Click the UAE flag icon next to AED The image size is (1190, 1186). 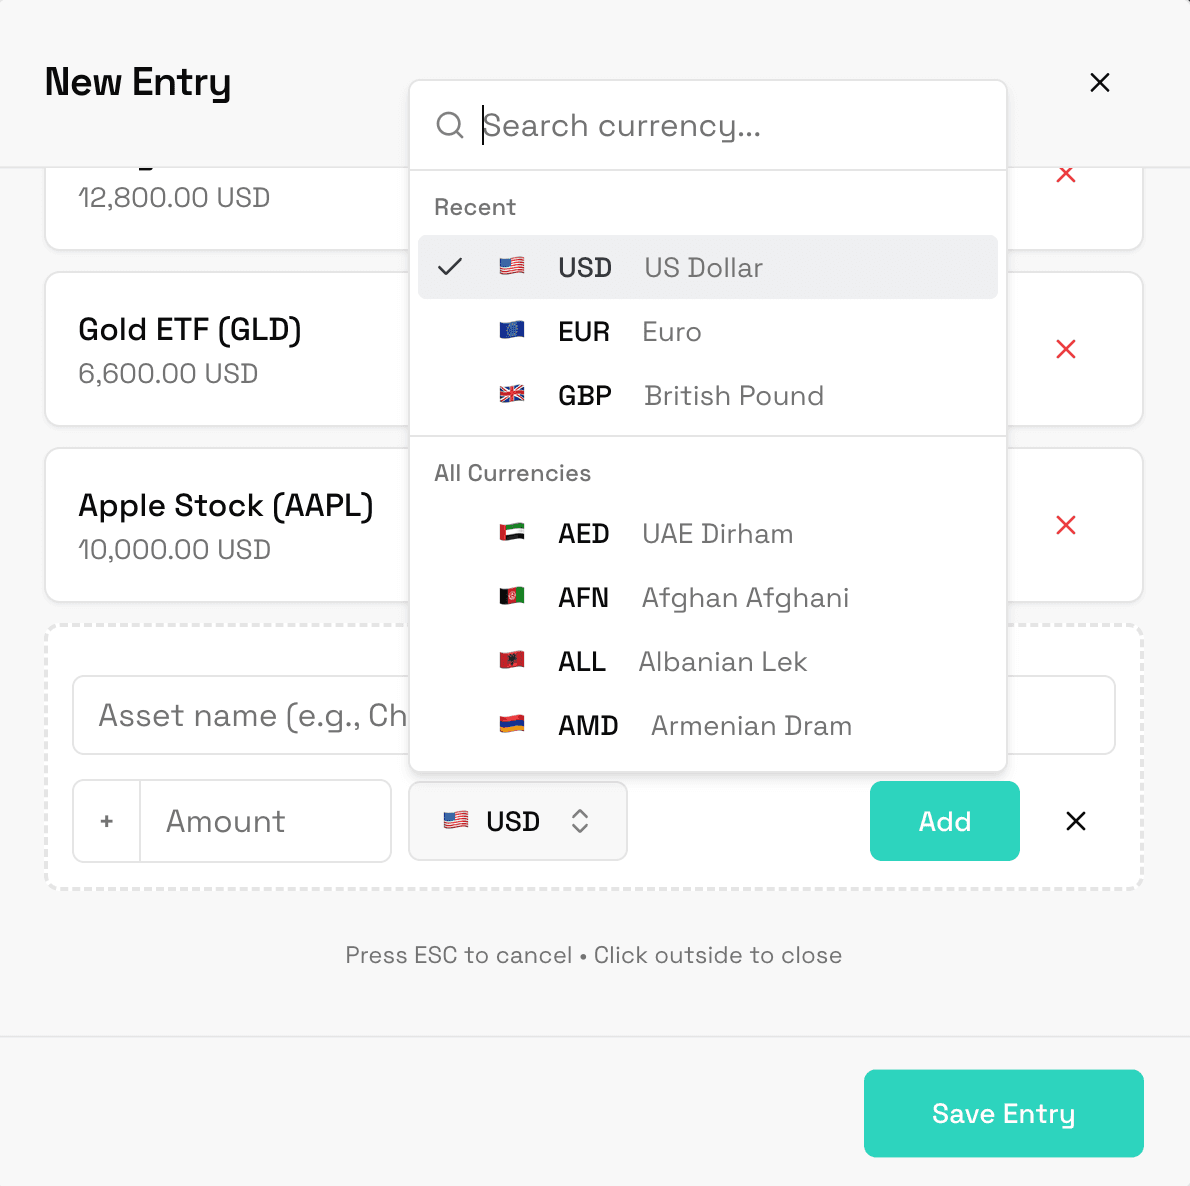pyautogui.click(x=509, y=533)
